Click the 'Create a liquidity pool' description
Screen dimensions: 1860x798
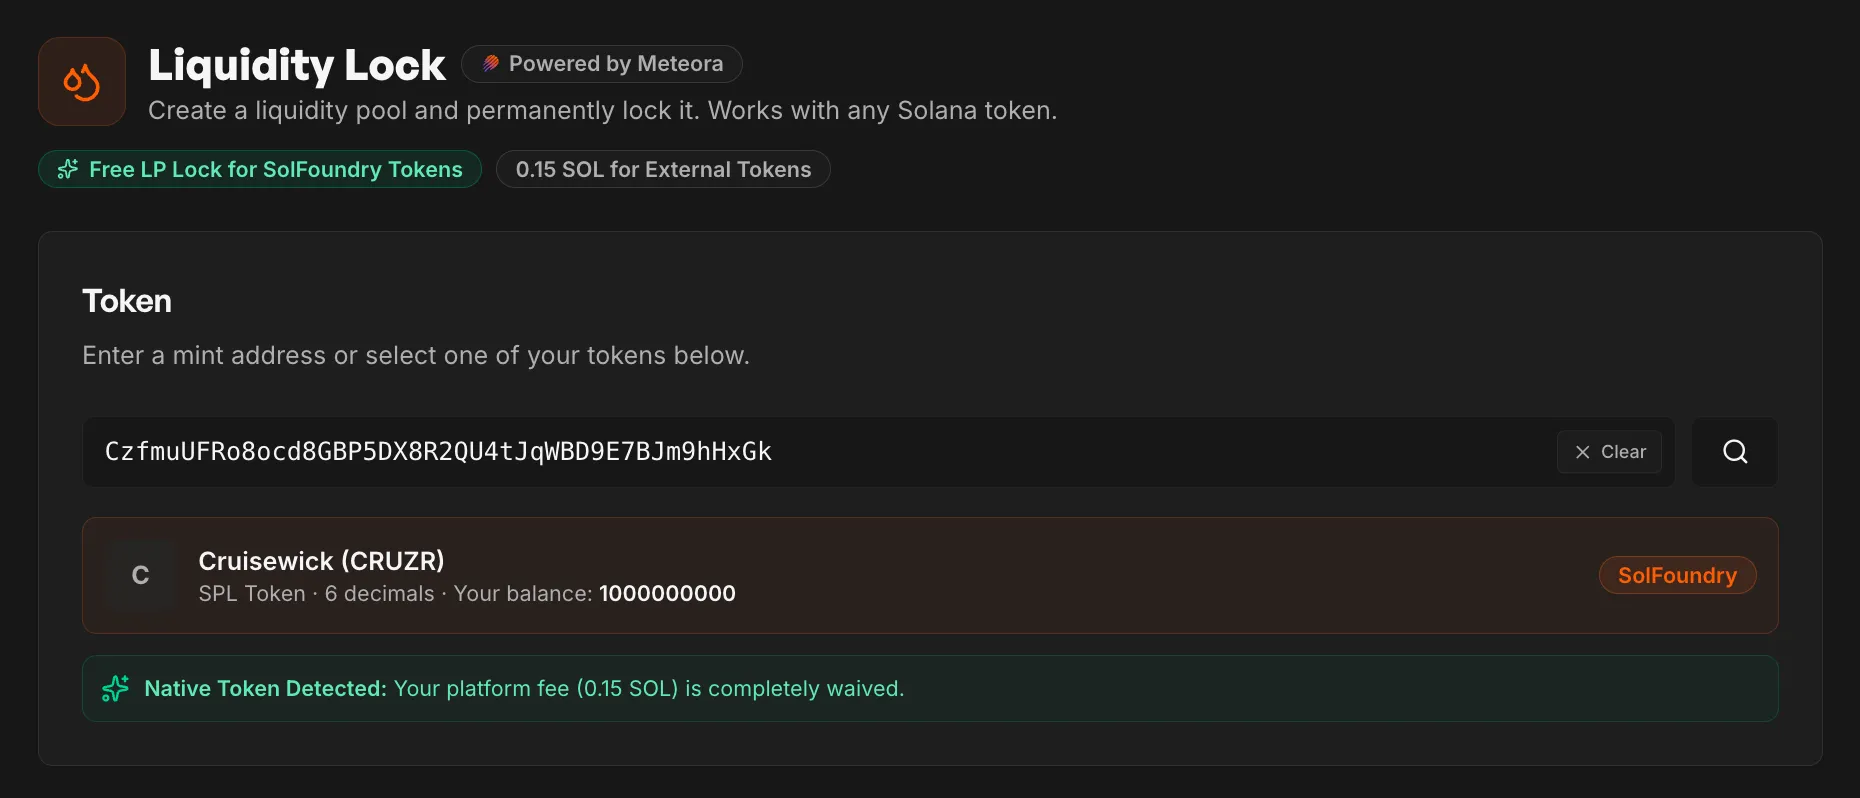pos(602,111)
